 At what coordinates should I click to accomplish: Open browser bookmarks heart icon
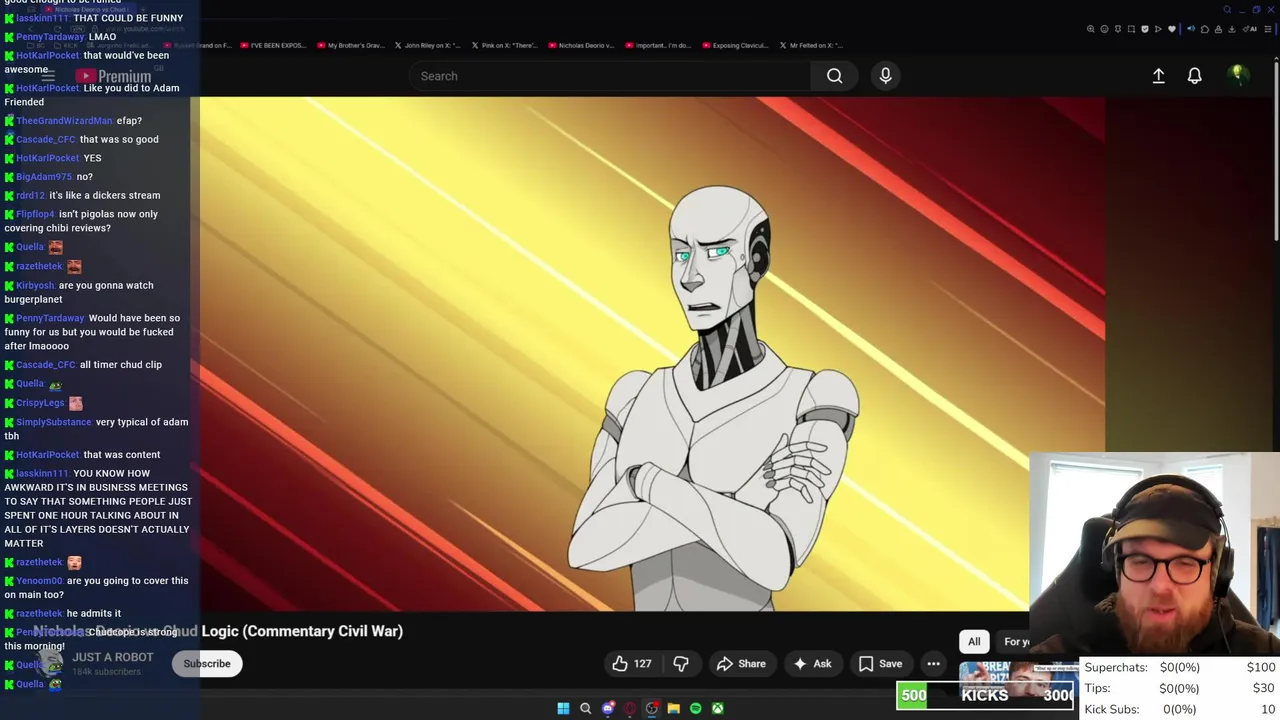[1172, 29]
